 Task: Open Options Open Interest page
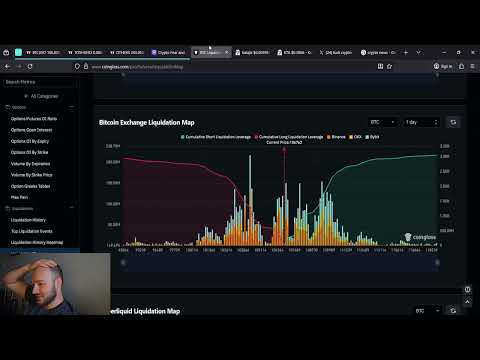(31, 130)
